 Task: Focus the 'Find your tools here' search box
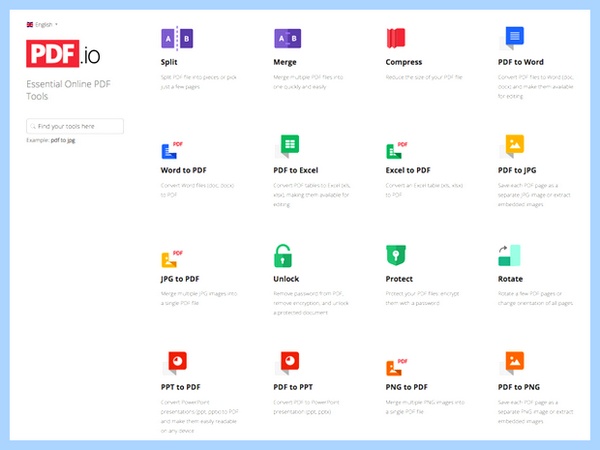click(x=75, y=126)
